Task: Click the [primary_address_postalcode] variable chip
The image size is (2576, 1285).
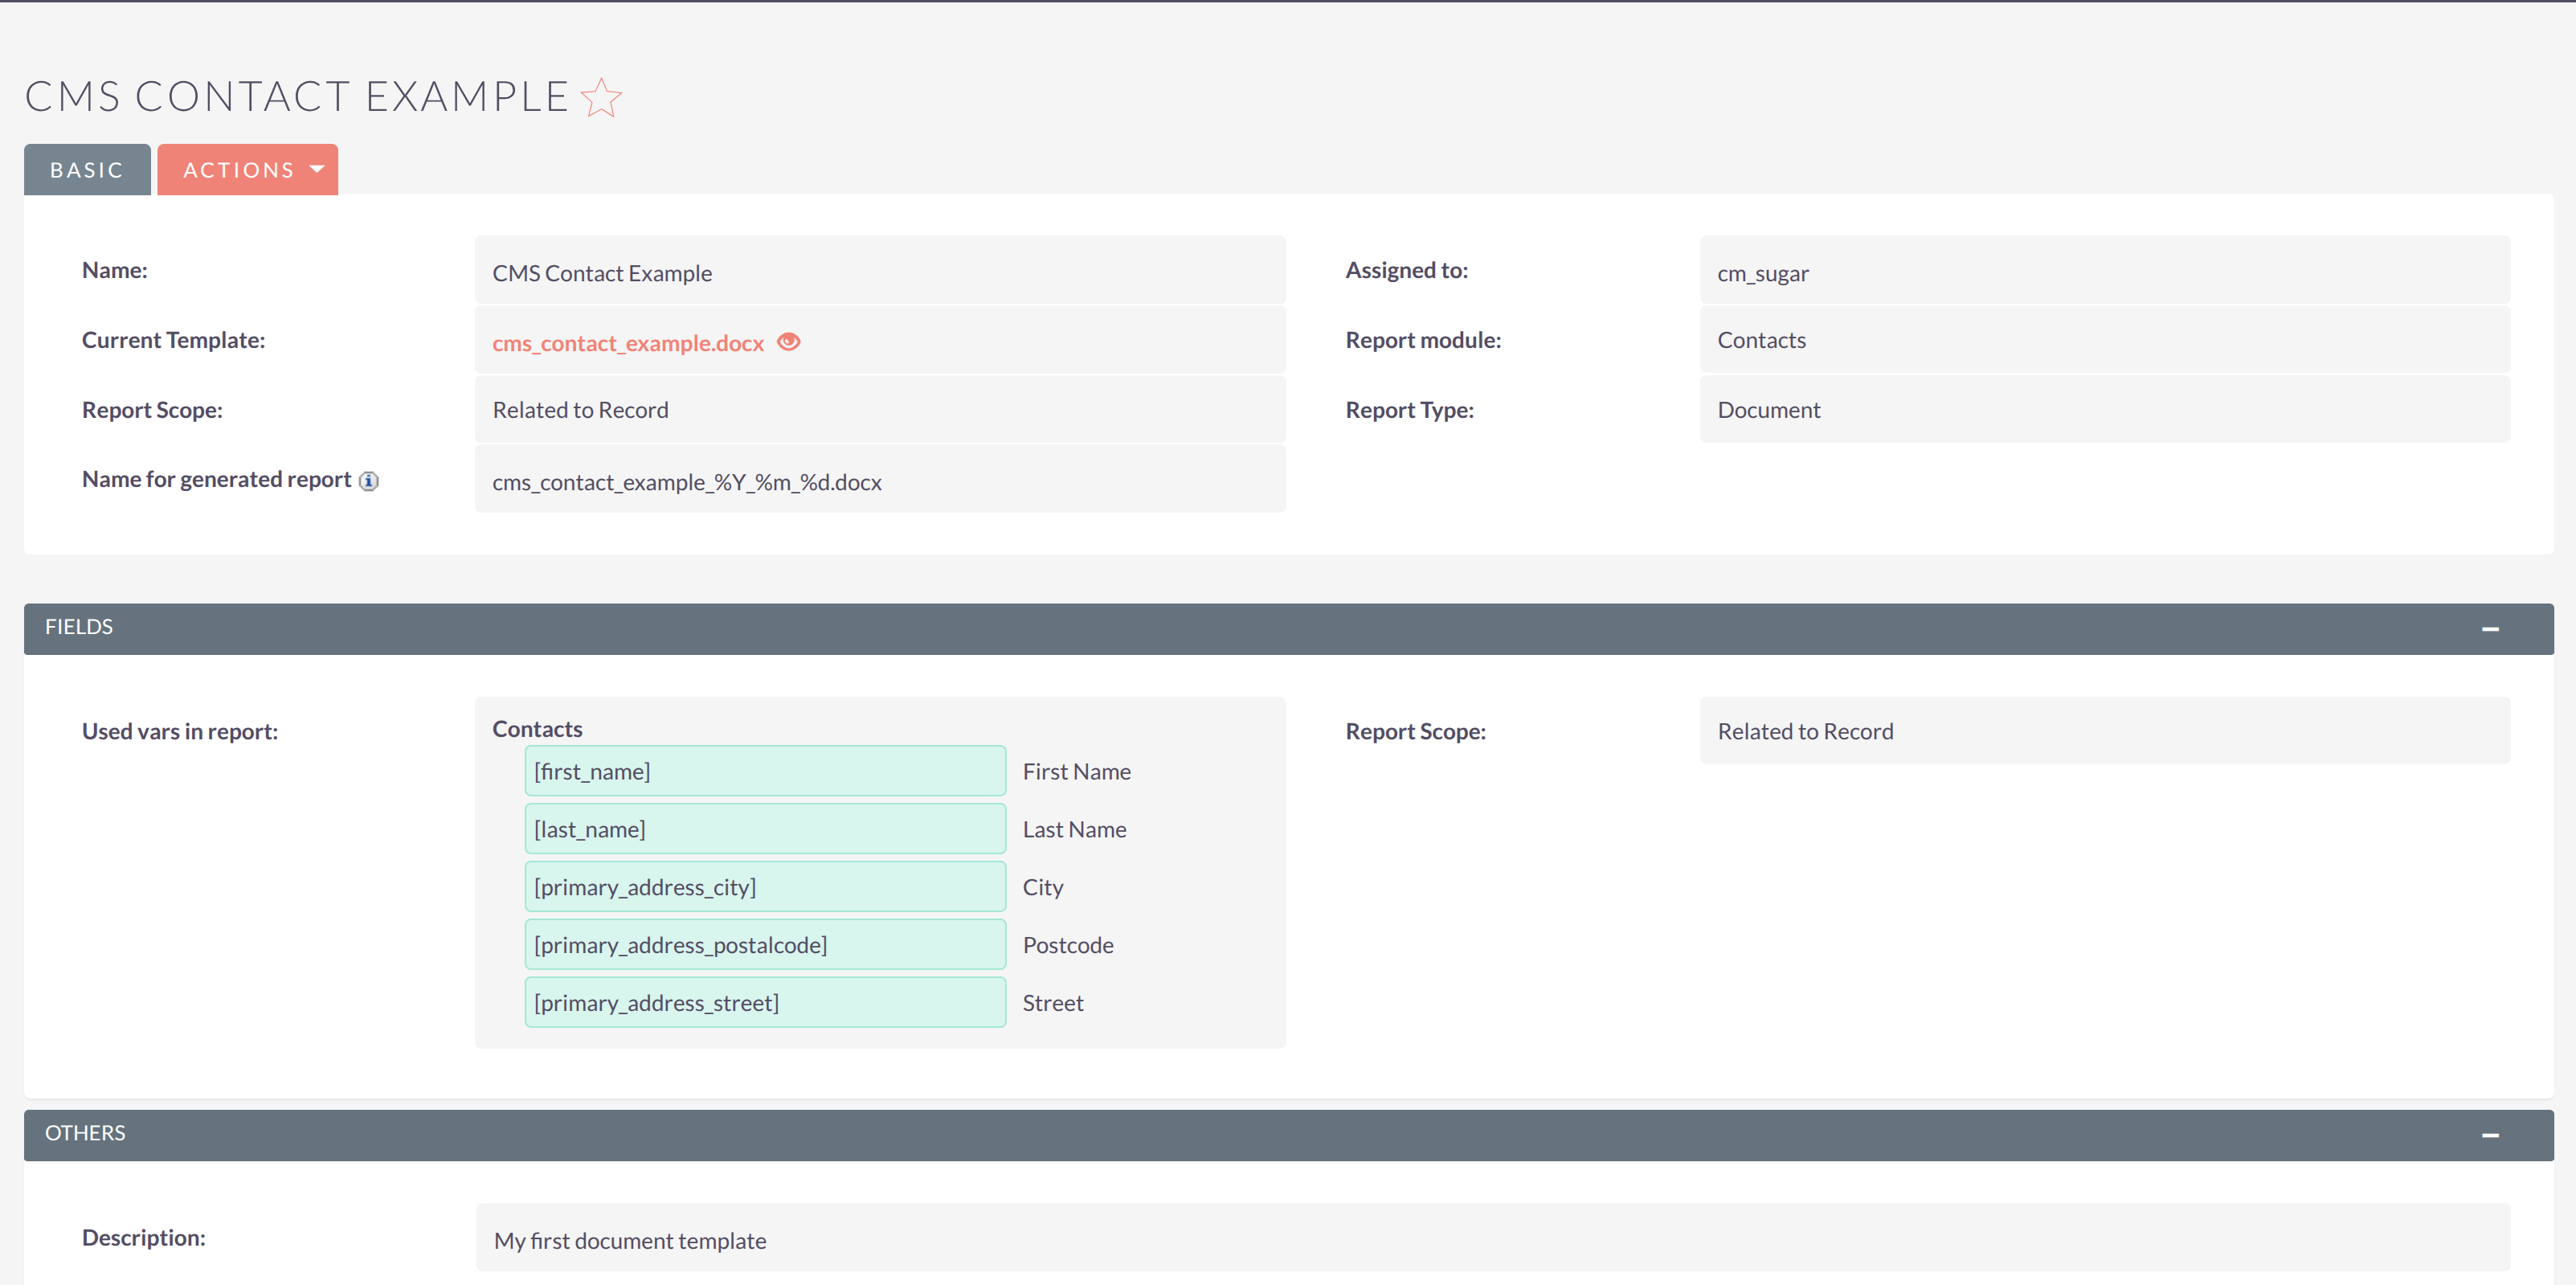Action: [x=765, y=944]
